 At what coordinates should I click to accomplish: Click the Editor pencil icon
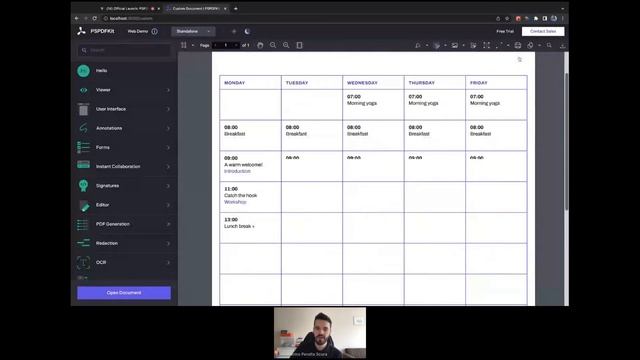(84, 205)
